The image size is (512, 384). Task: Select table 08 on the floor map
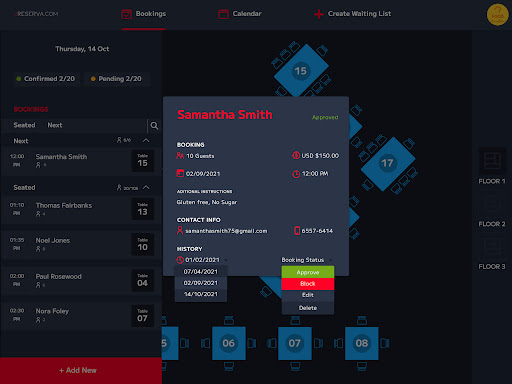[362, 343]
